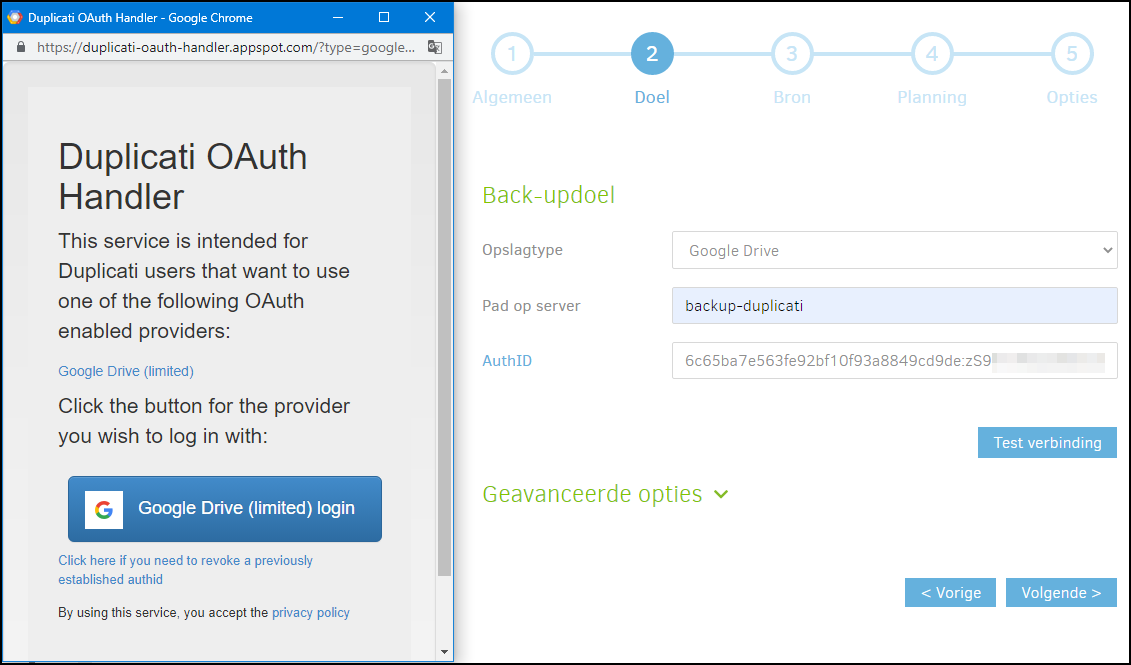Maximize the Duplicati OAuth Handler window
The height and width of the screenshot is (665, 1131).
[384, 17]
